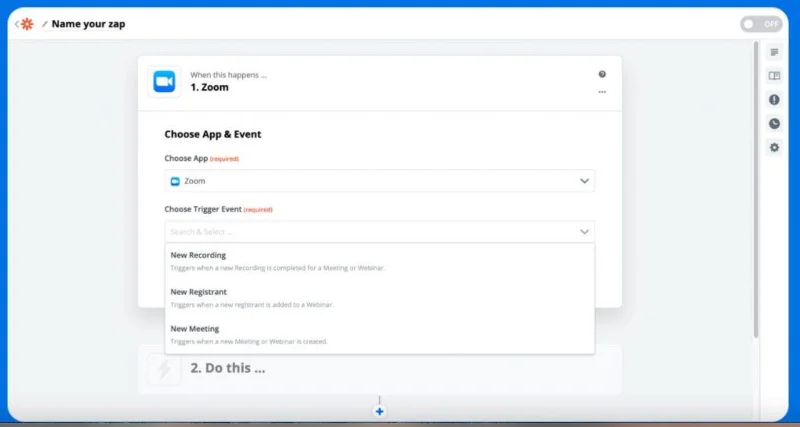
Task: Collapse the trigger event dropdown chevron
Action: (584, 232)
